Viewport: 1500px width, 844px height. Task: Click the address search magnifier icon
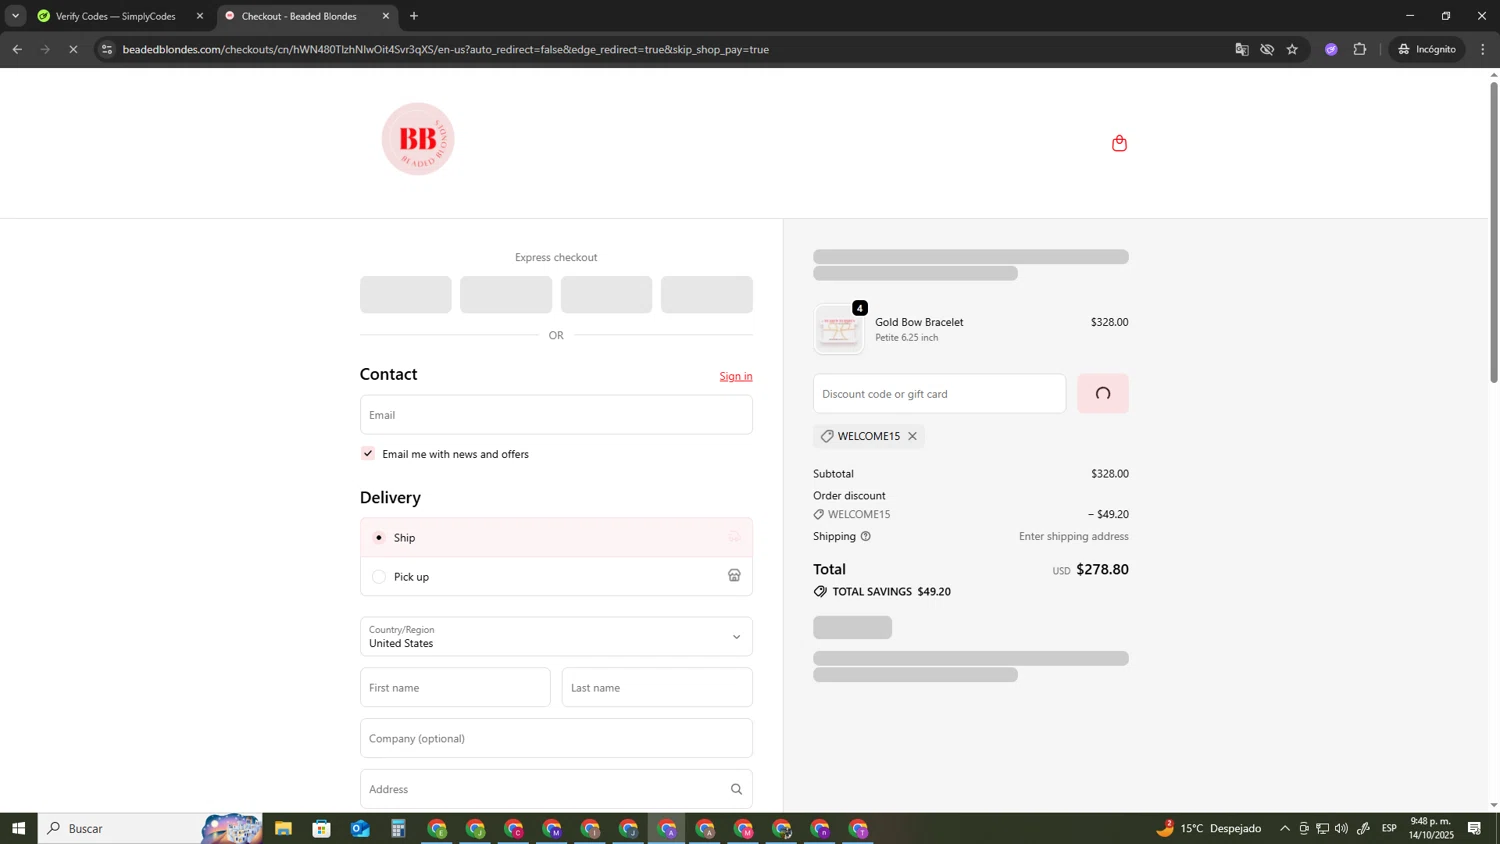[x=736, y=789]
